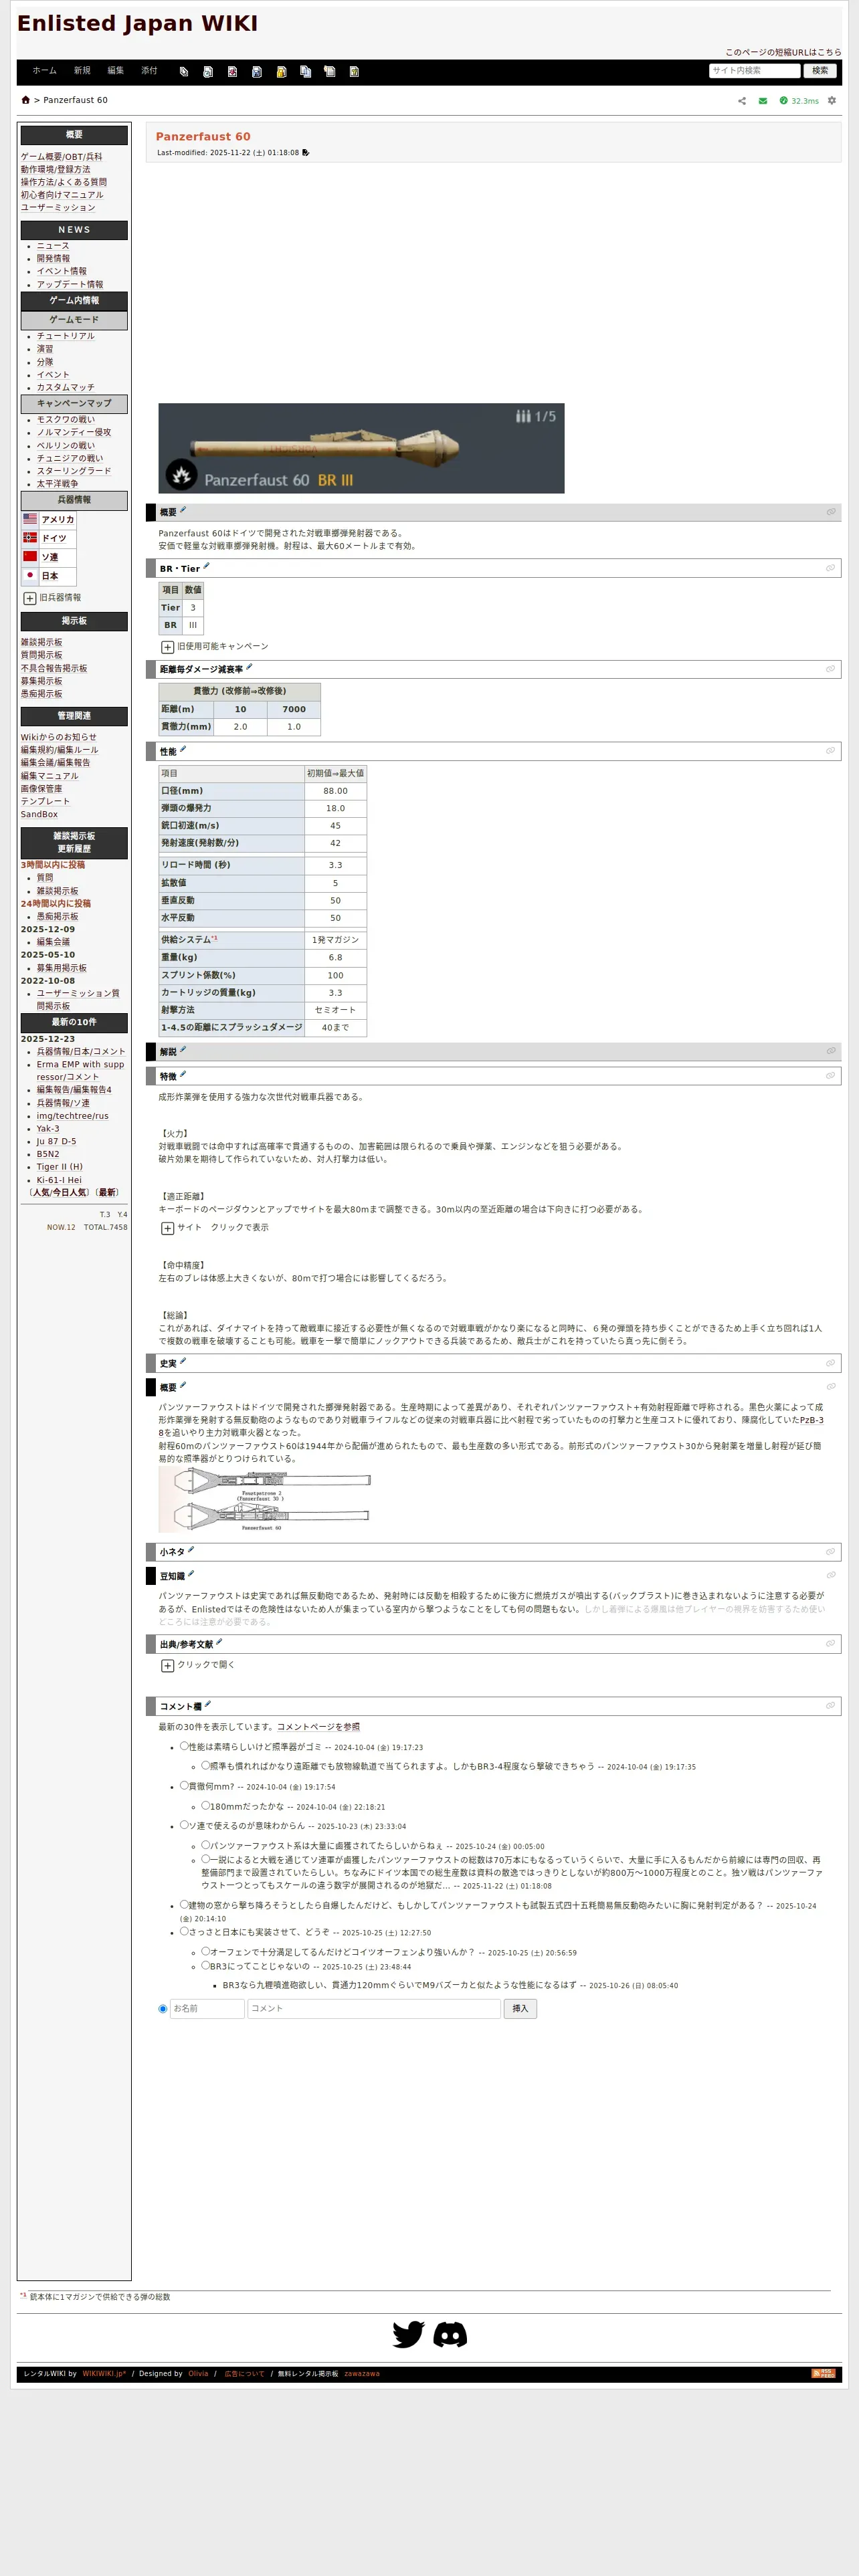Click the サイト内検索 search field
859x2576 pixels.
pyautogui.click(x=754, y=71)
